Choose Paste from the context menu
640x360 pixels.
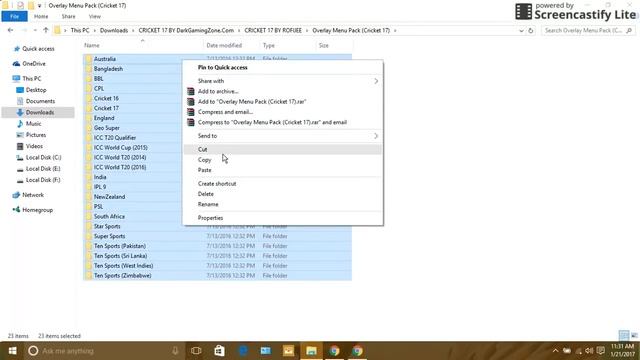point(283,170)
